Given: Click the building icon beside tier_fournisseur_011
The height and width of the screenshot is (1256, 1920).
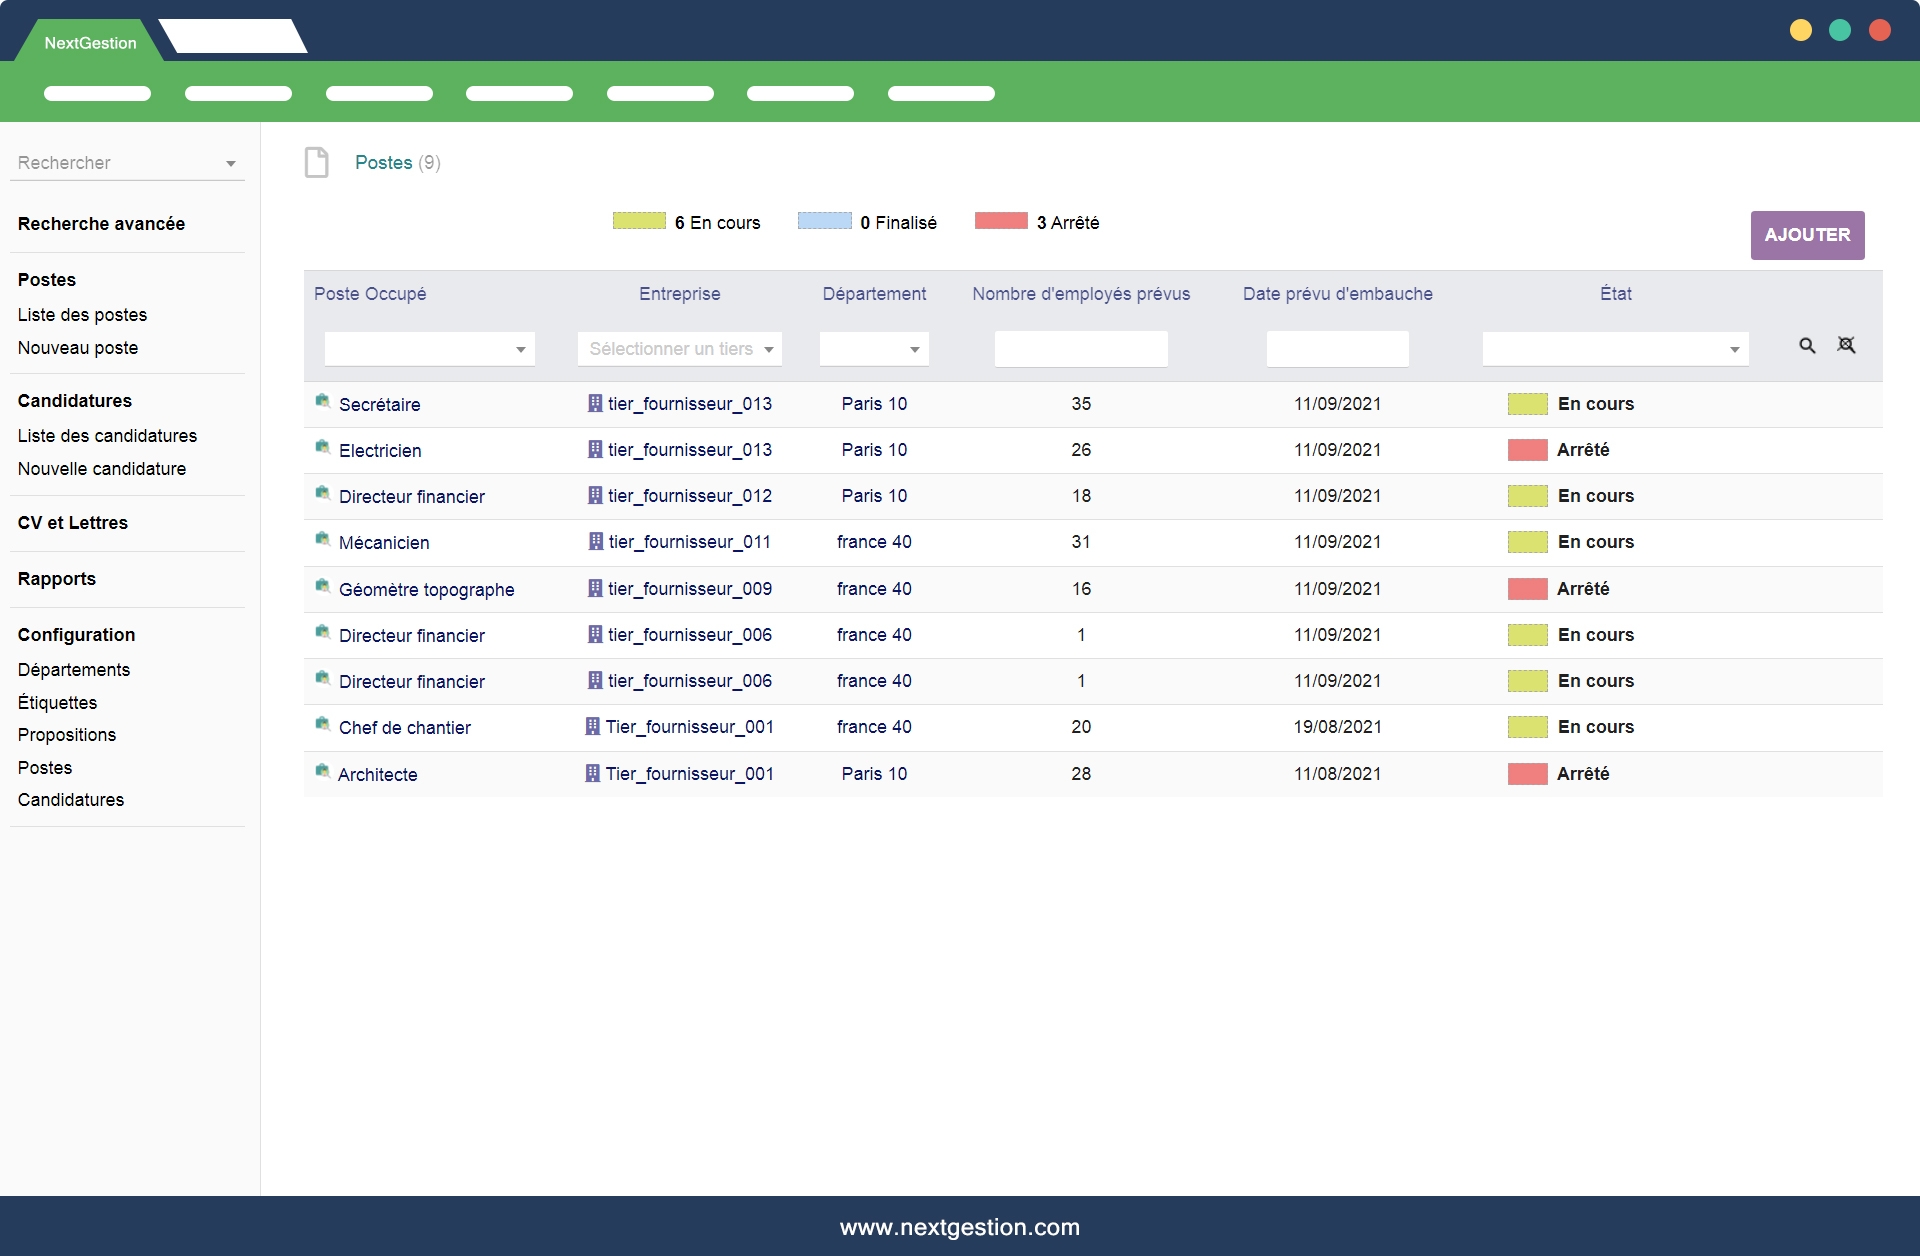Looking at the screenshot, I should pyautogui.click(x=596, y=542).
